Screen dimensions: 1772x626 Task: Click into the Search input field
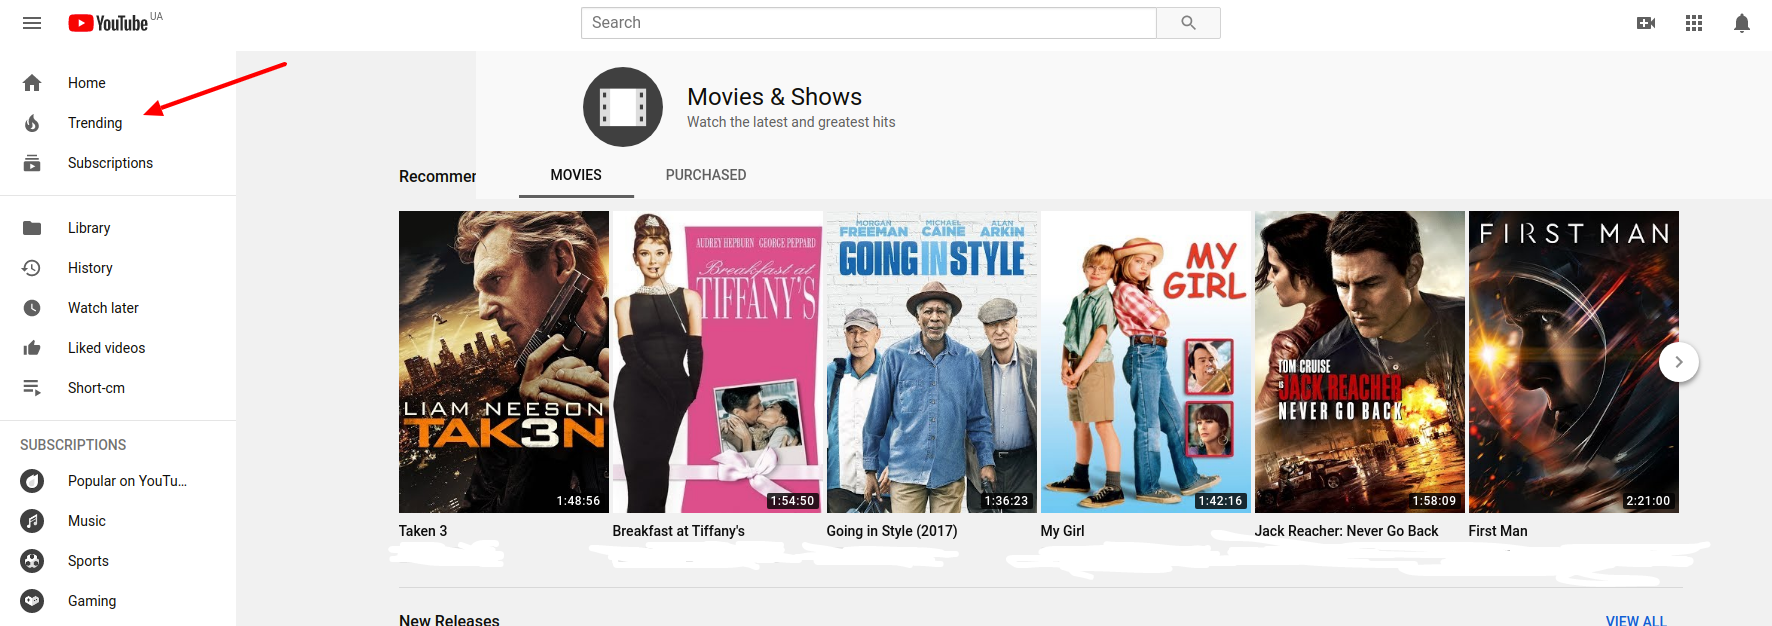pyautogui.click(x=869, y=23)
